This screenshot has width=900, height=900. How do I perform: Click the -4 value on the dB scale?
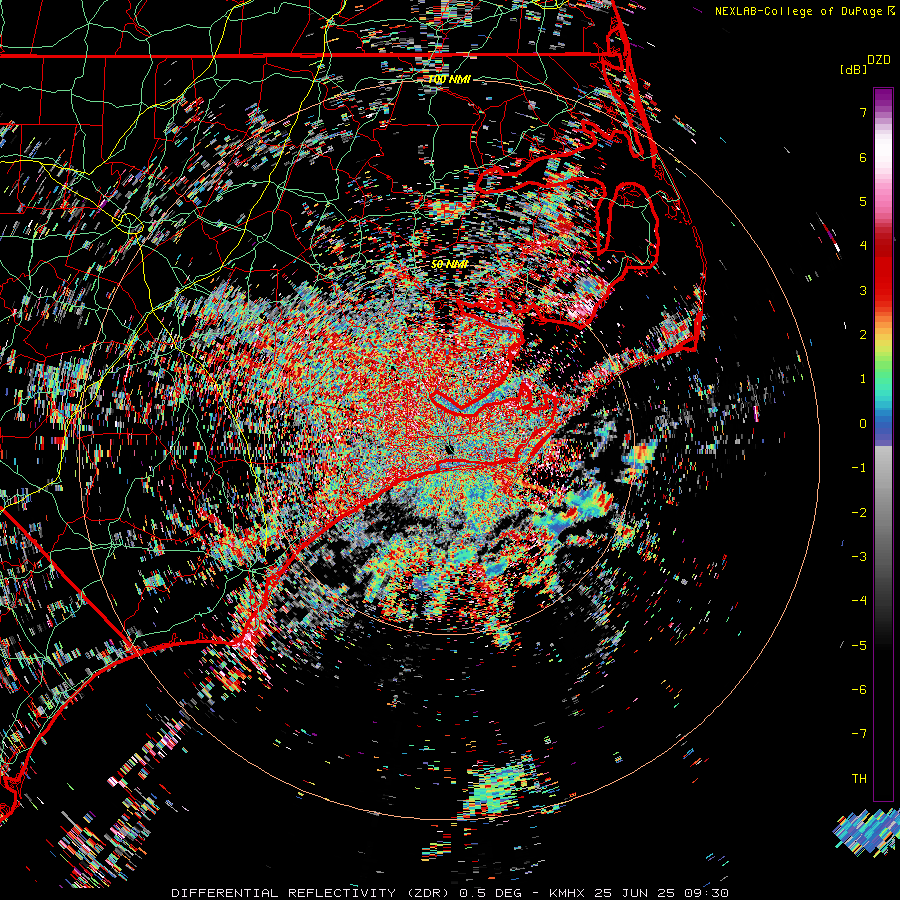[859, 600]
